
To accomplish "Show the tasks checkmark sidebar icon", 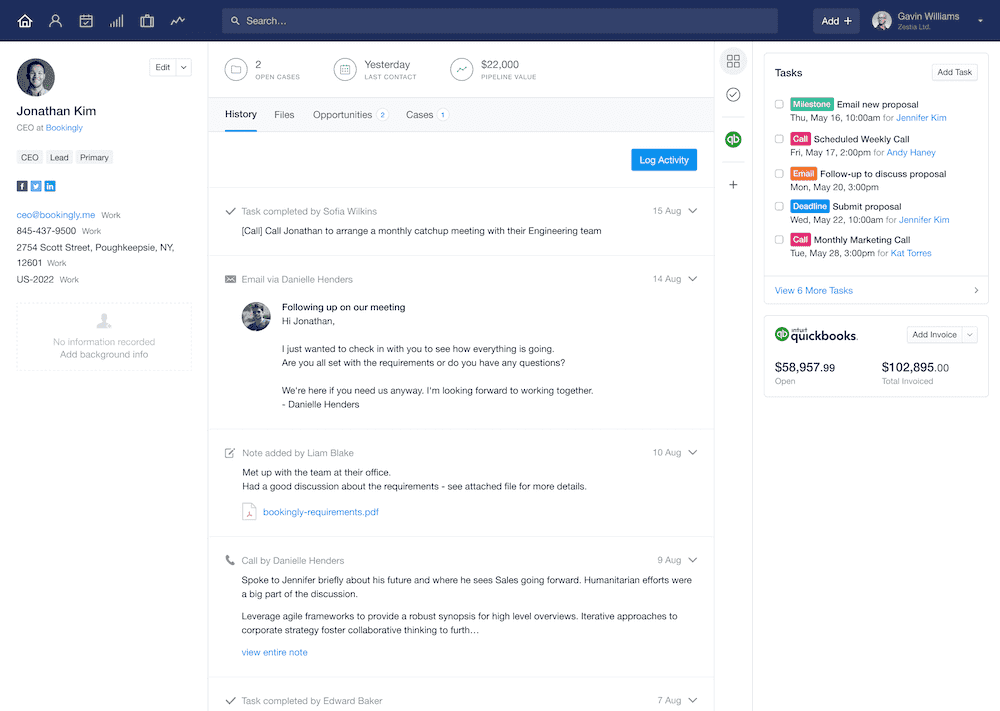I will pos(733,94).
